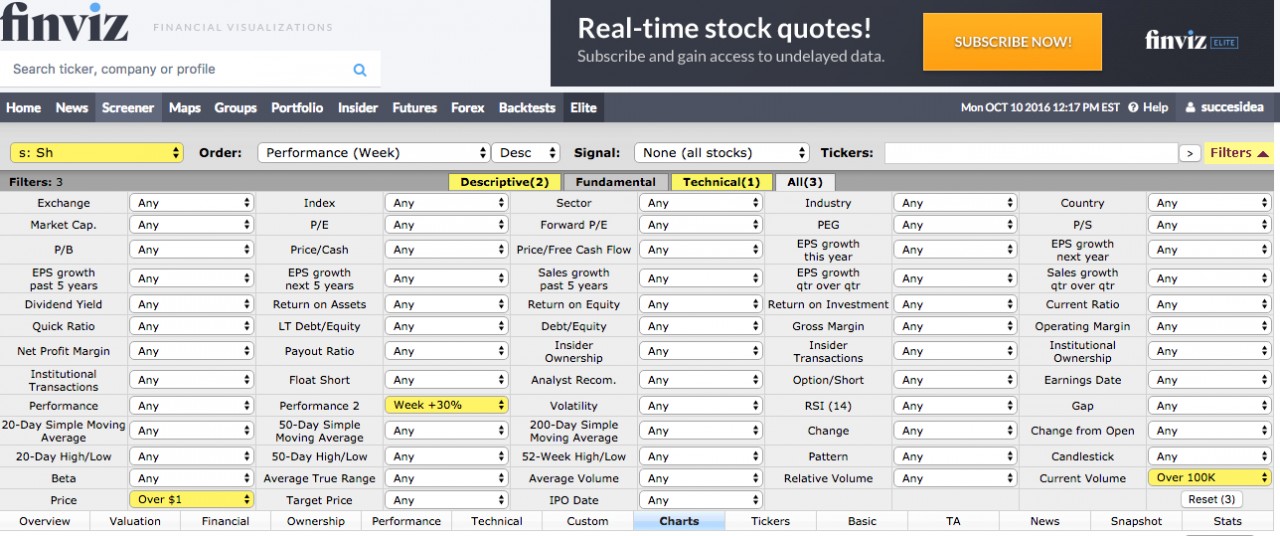
Task: Open the News menu item
Action: click(x=72, y=108)
